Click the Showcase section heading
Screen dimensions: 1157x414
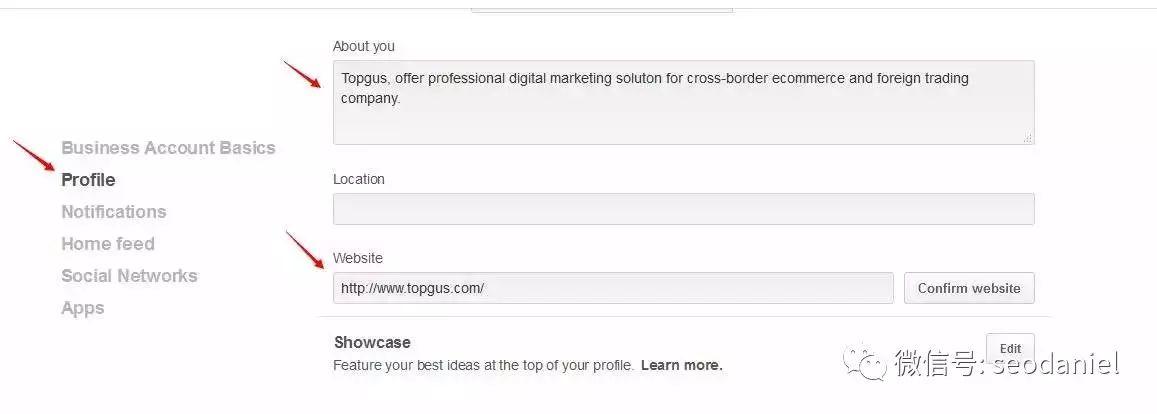372,342
